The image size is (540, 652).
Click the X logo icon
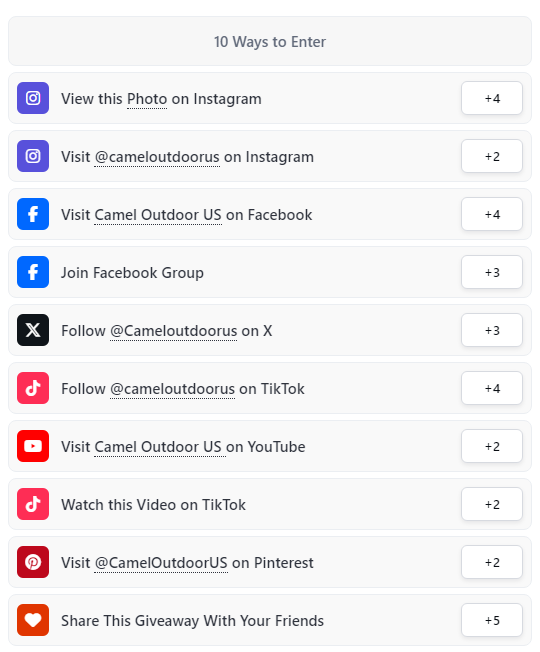tap(33, 330)
